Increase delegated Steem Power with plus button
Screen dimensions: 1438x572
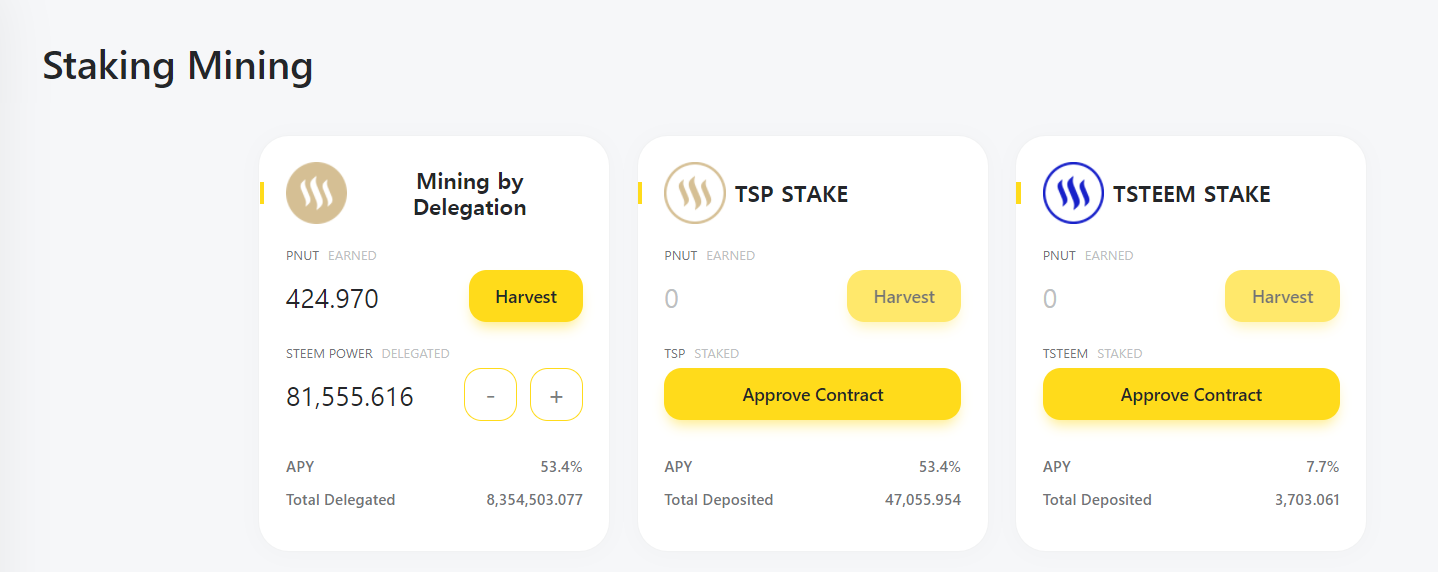[x=556, y=395]
